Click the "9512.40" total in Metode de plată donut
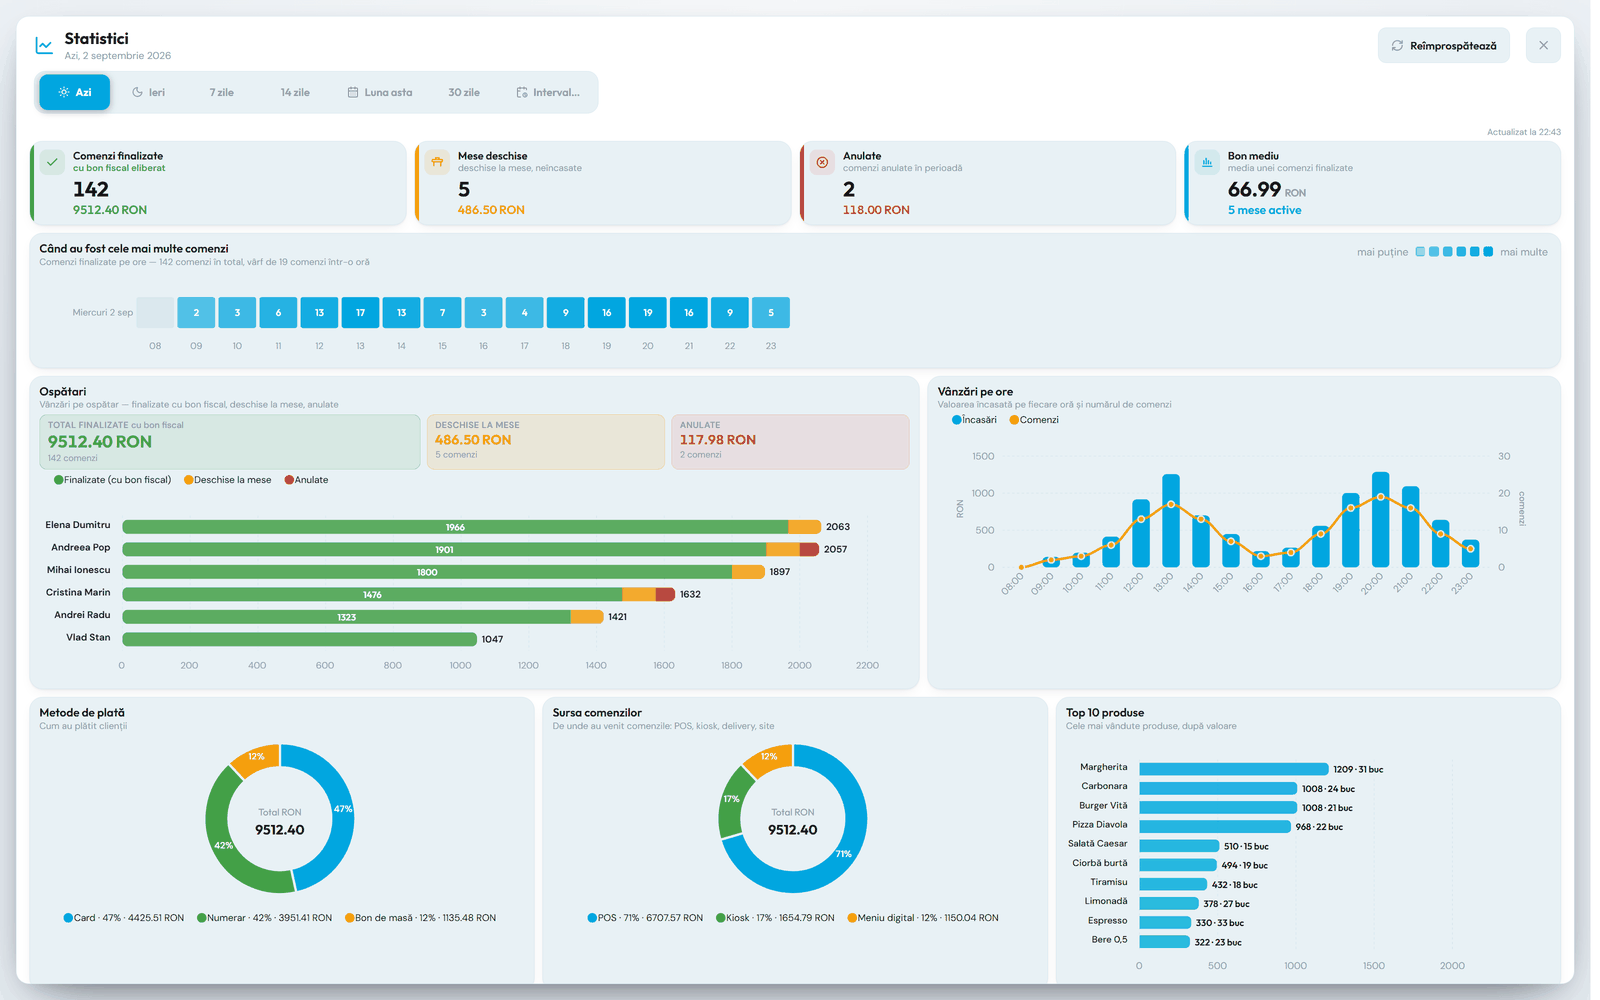The width and height of the screenshot is (1600, 1000). [x=280, y=830]
